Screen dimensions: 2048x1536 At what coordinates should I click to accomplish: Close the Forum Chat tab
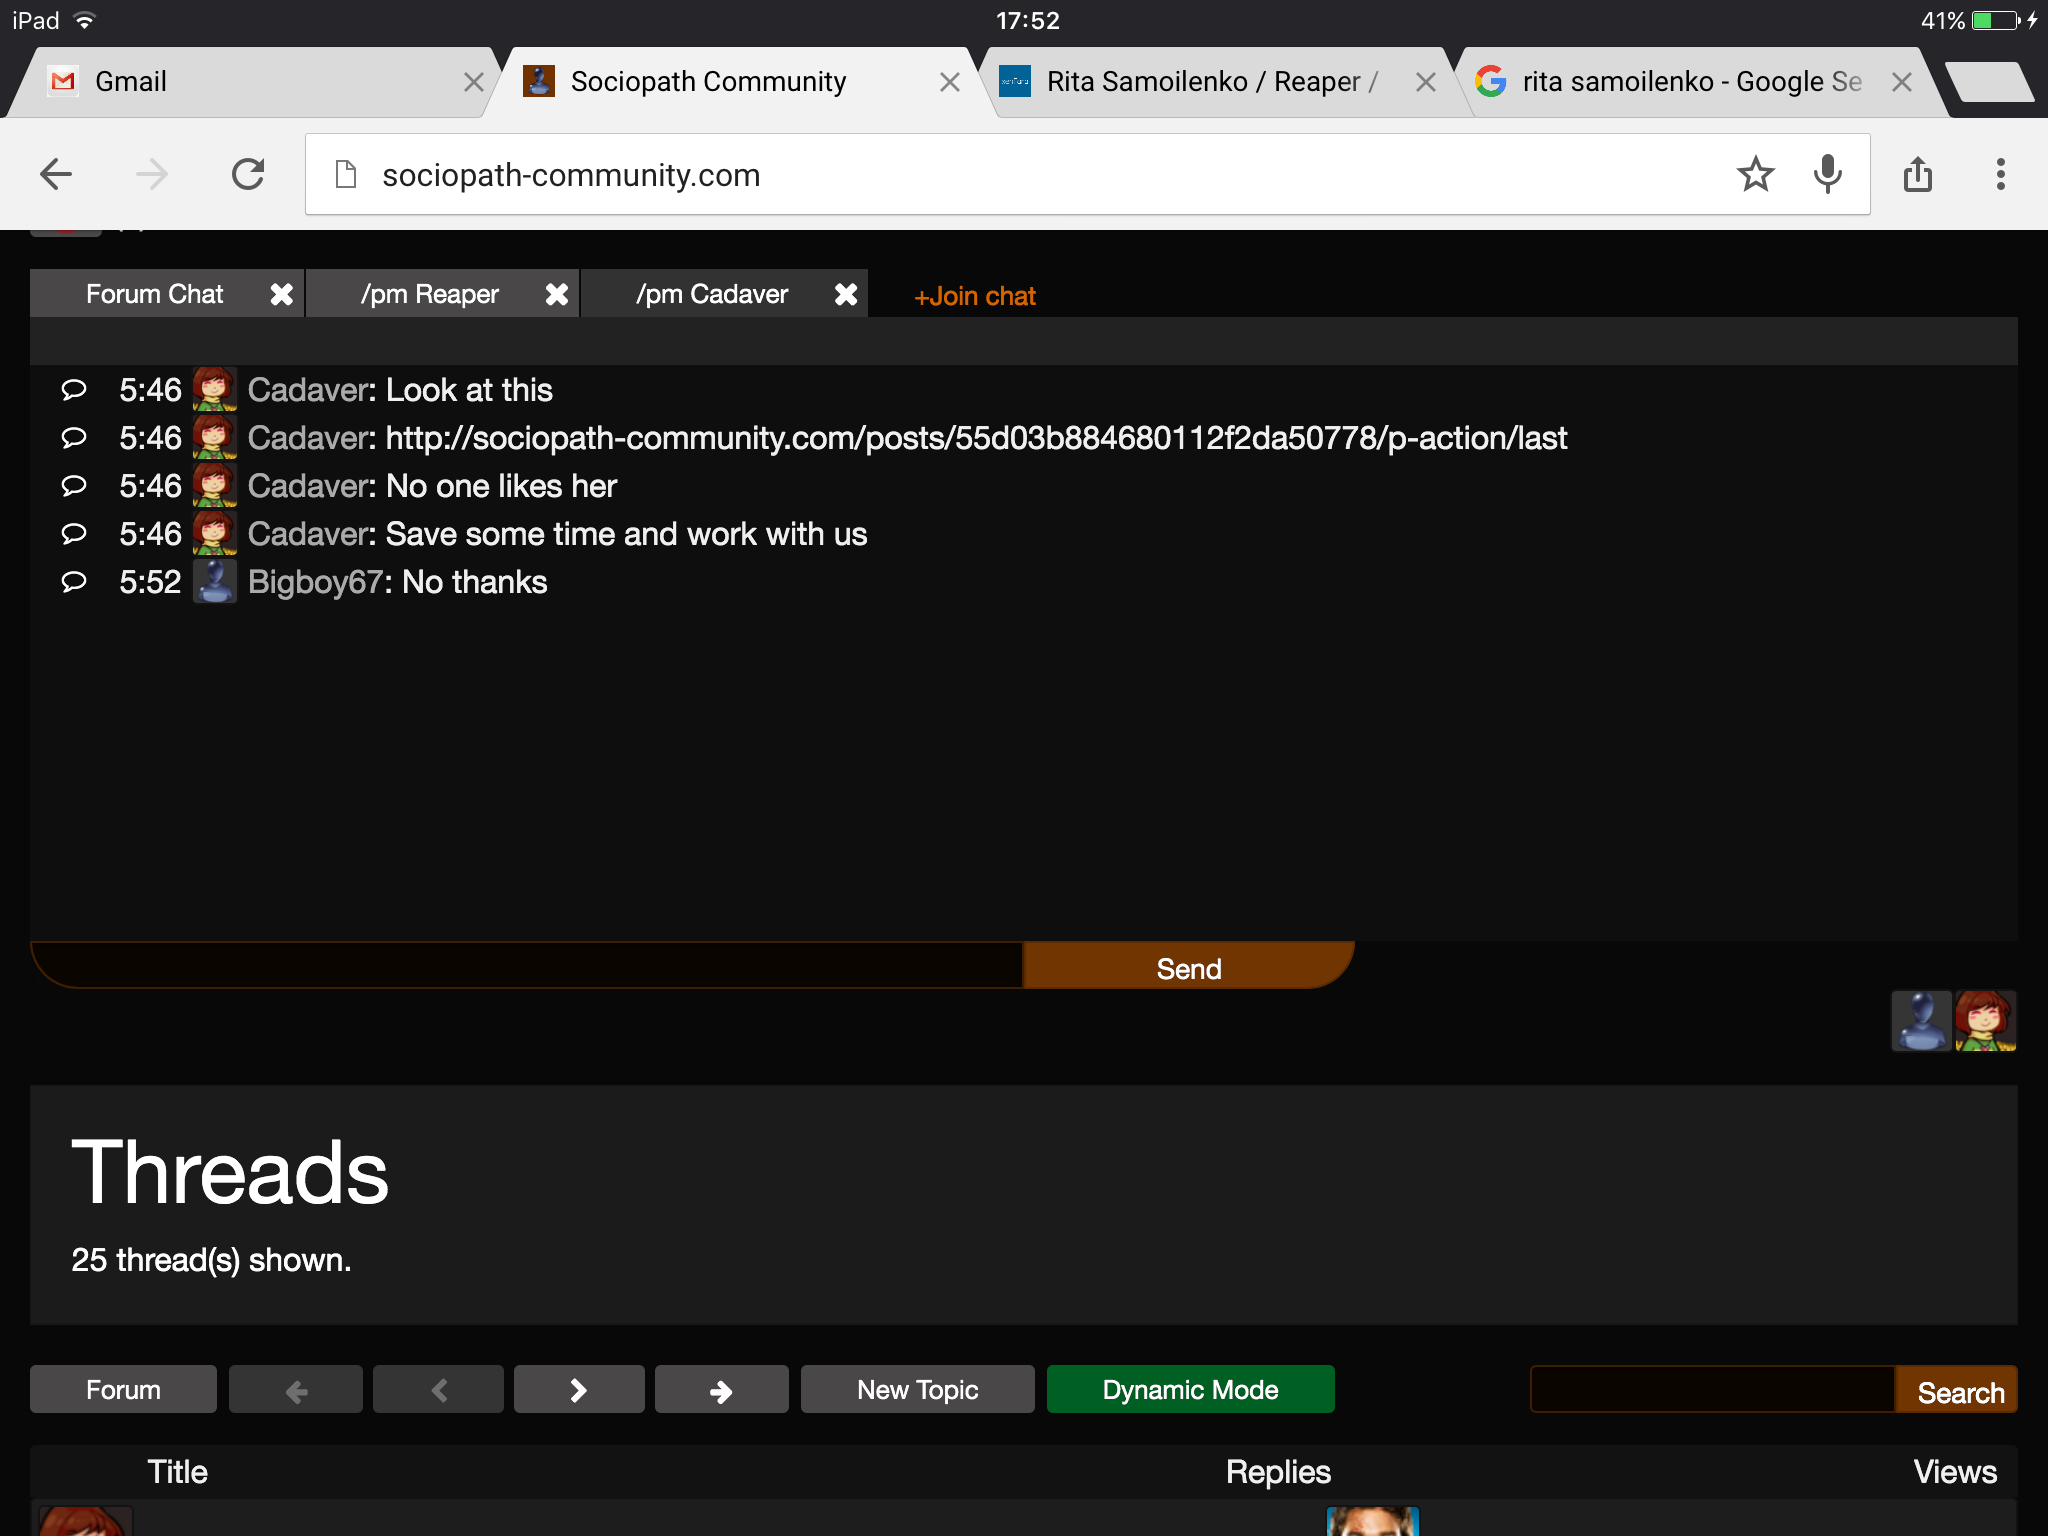click(282, 294)
